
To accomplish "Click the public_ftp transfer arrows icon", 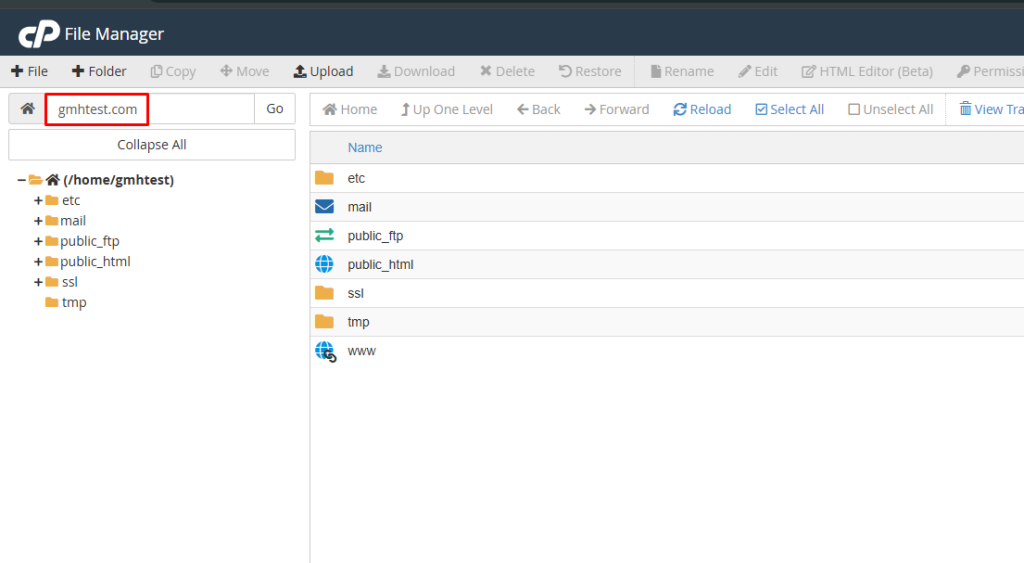I will tap(324, 236).
